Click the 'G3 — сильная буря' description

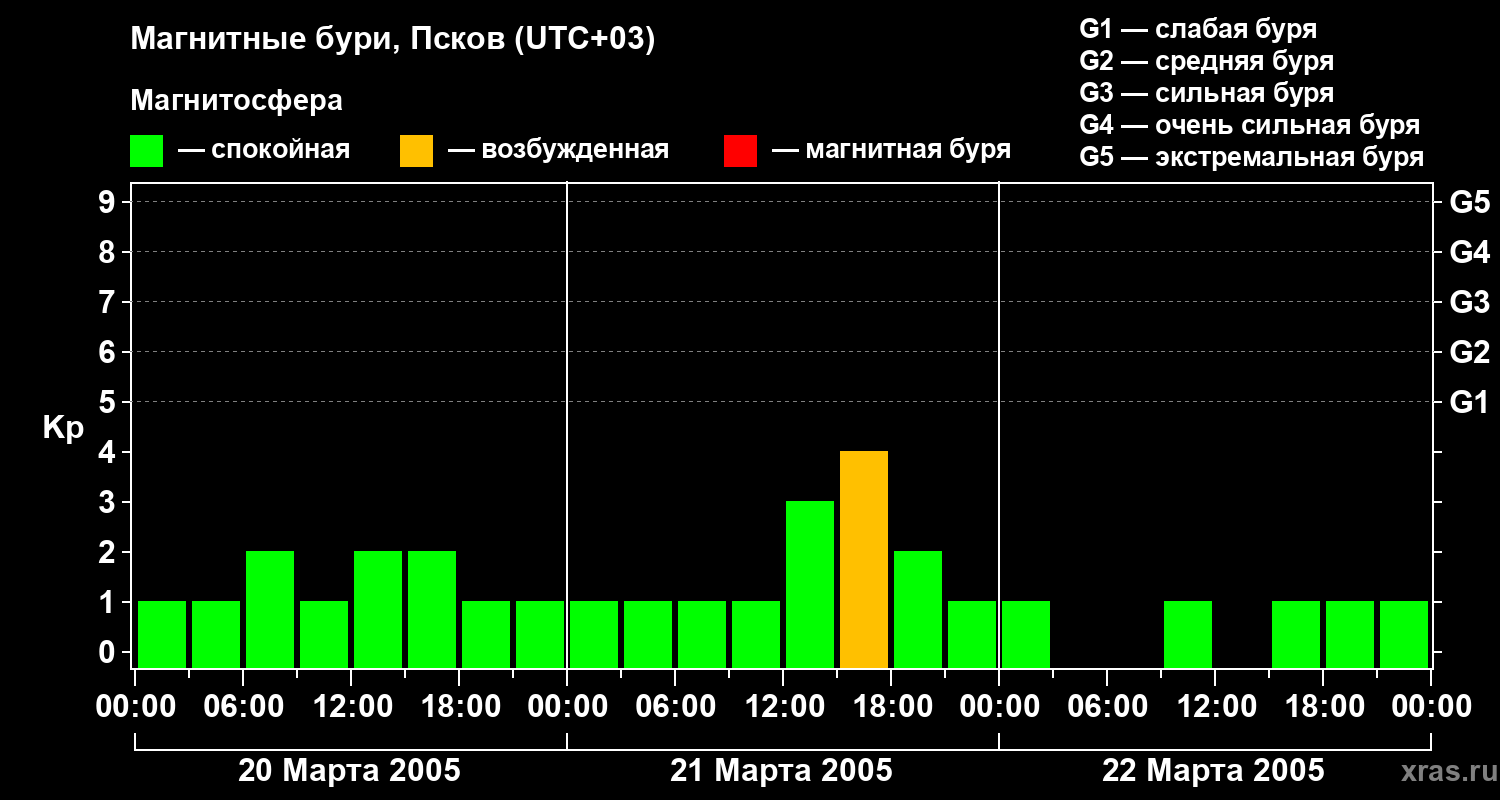coord(1206,93)
